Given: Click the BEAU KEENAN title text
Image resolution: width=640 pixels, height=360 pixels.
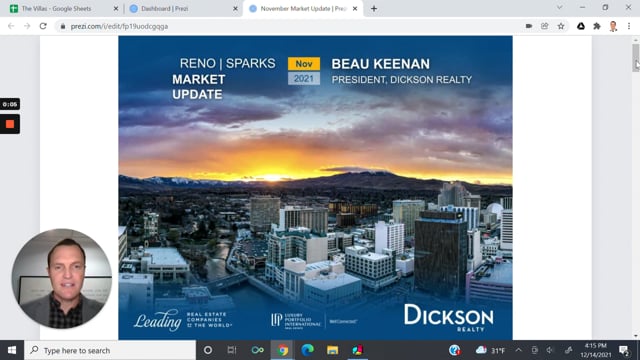Looking at the screenshot, I should pyautogui.click(x=380, y=64).
